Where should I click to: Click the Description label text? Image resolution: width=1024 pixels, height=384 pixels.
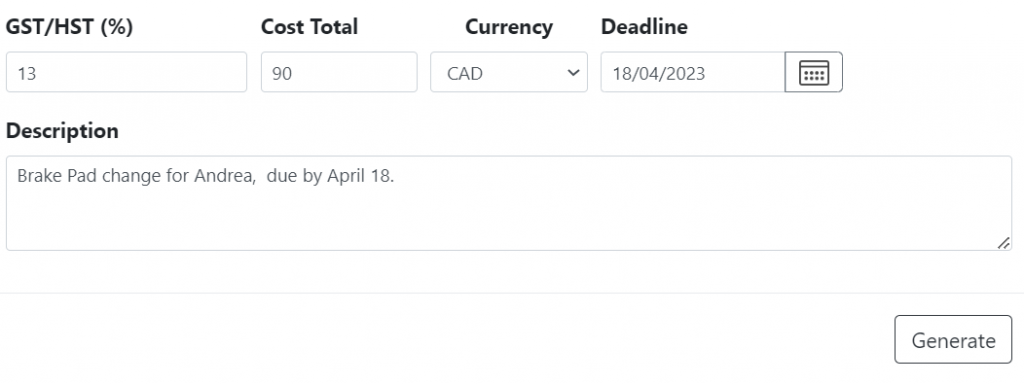62,131
